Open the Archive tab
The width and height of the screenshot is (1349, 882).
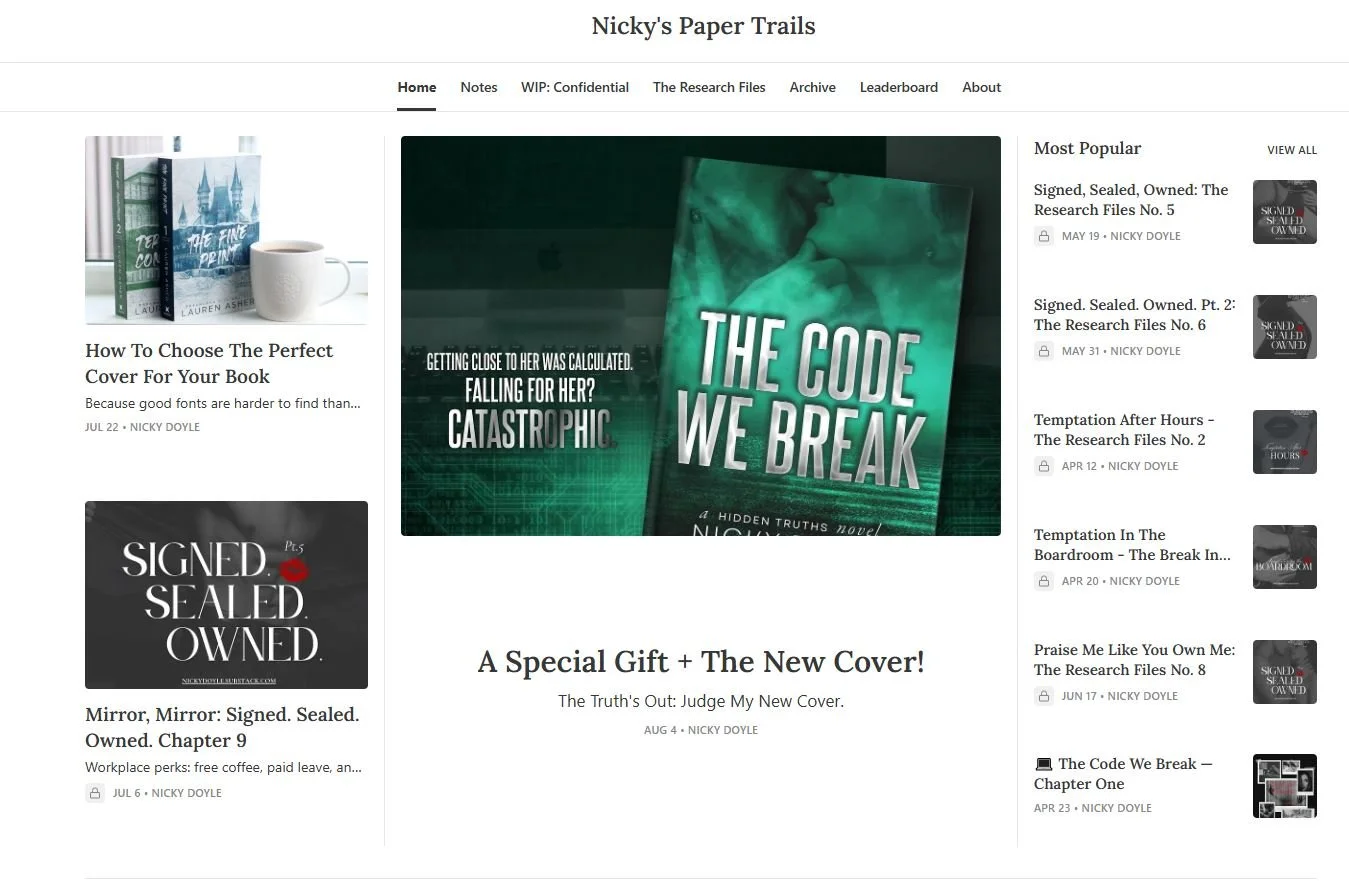pos(812,87)
